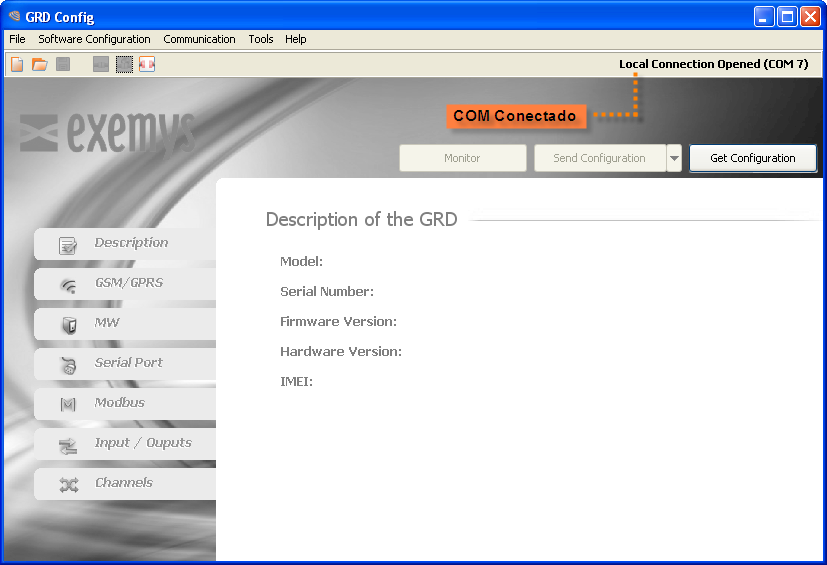Click the Monitor button
Screen dimensions: 827x565
(x=462, y=158)
